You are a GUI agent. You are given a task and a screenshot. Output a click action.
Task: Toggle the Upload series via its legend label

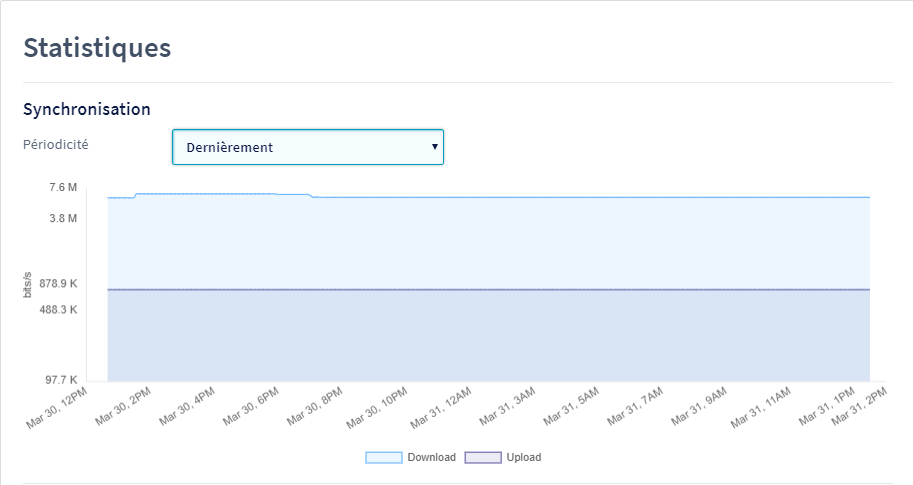pyautogui.click(x=523, y=457)
